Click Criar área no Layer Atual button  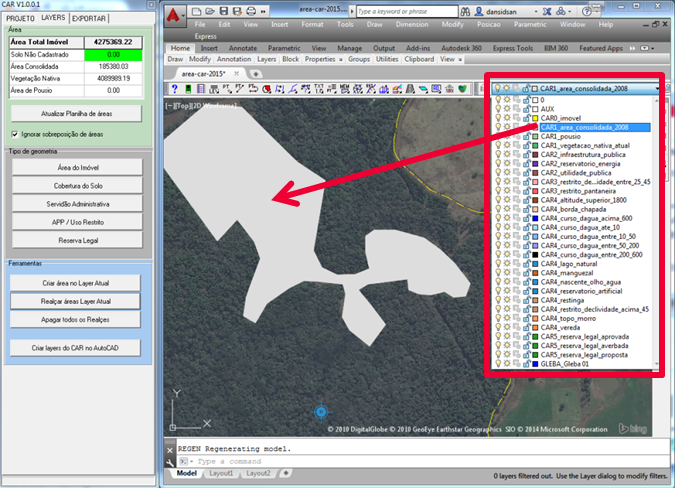[x=75, y=283]
